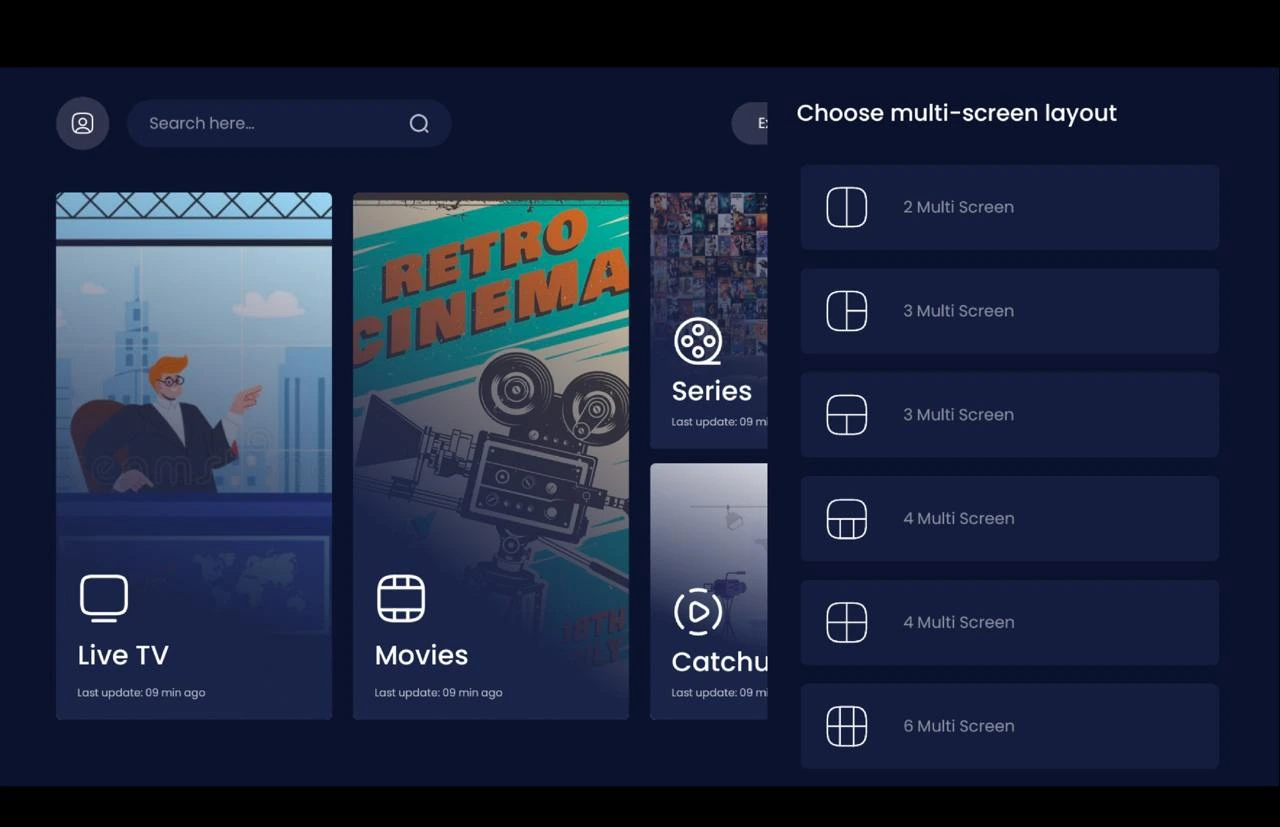This screenshot has height=827, width=1280.
Task: Open the user profile icon
Action: coord(82,123)
